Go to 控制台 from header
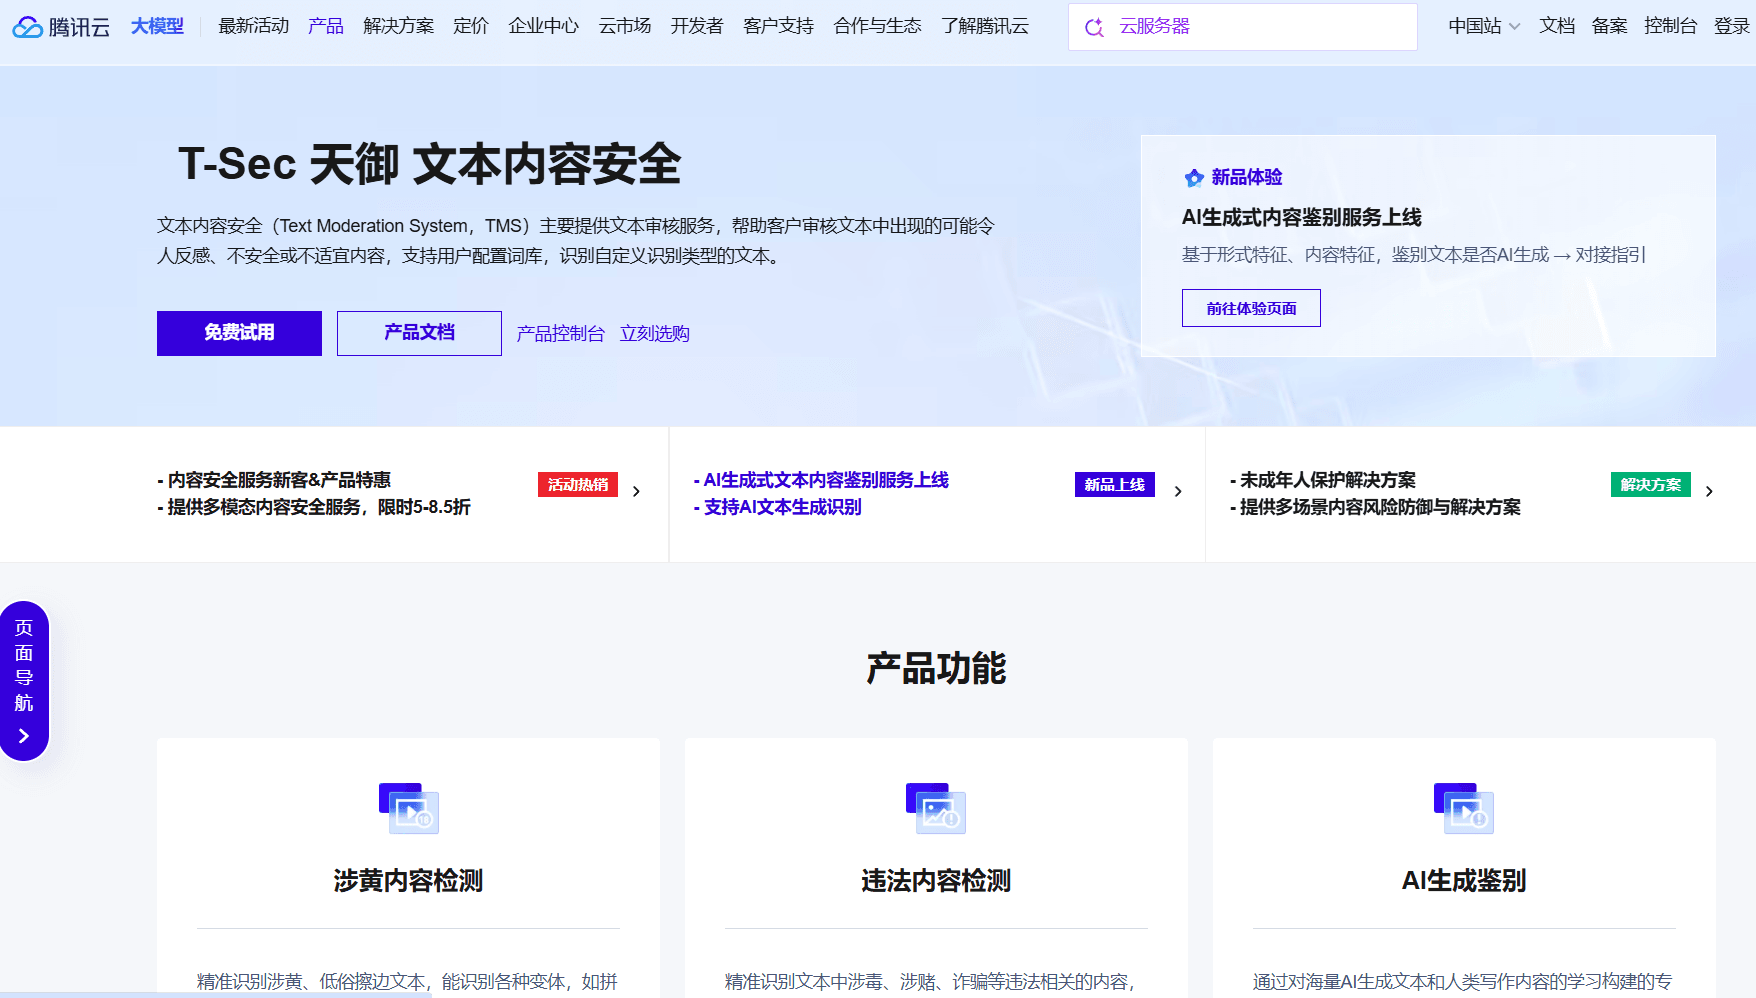1756x998 pixels. [x=1671, y=26]
